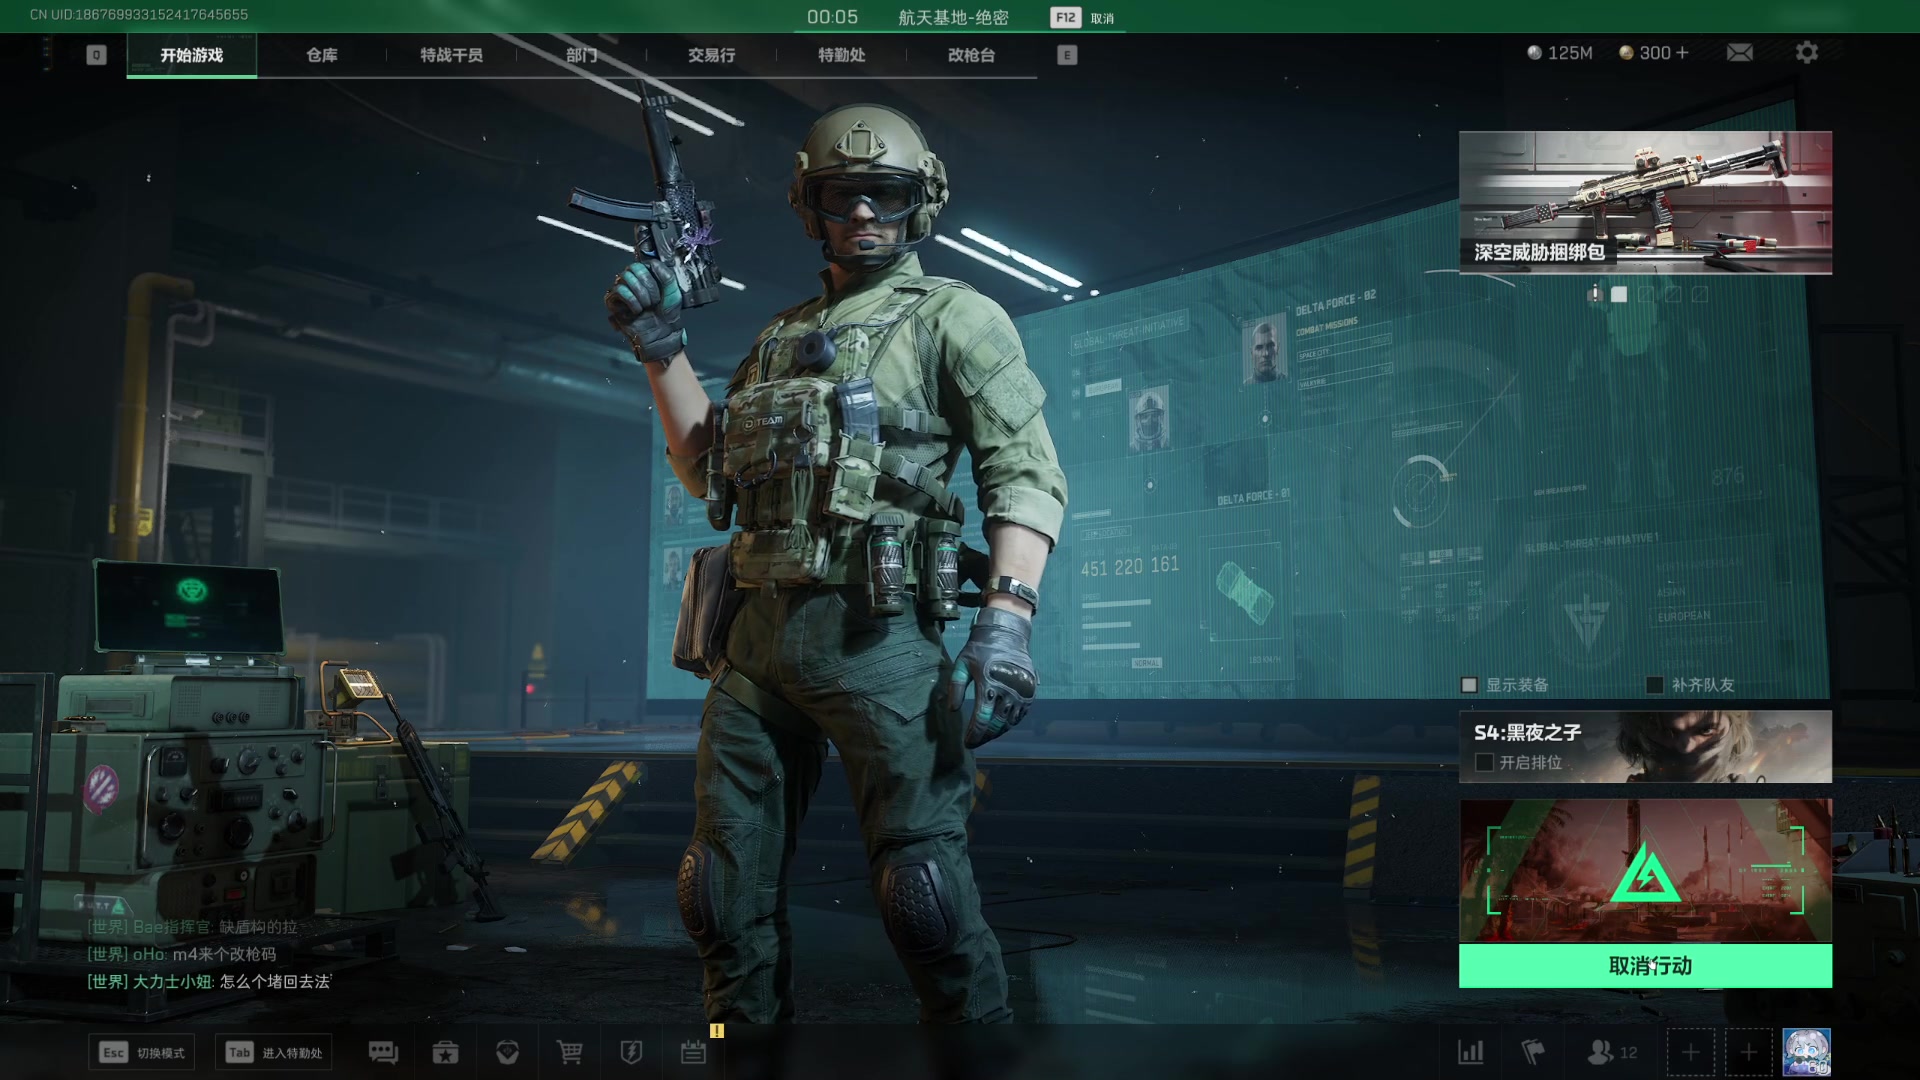The image size is (1920, 1080).
Task: Click chat message from 大力士小妞
Action: tap(209, 981)
